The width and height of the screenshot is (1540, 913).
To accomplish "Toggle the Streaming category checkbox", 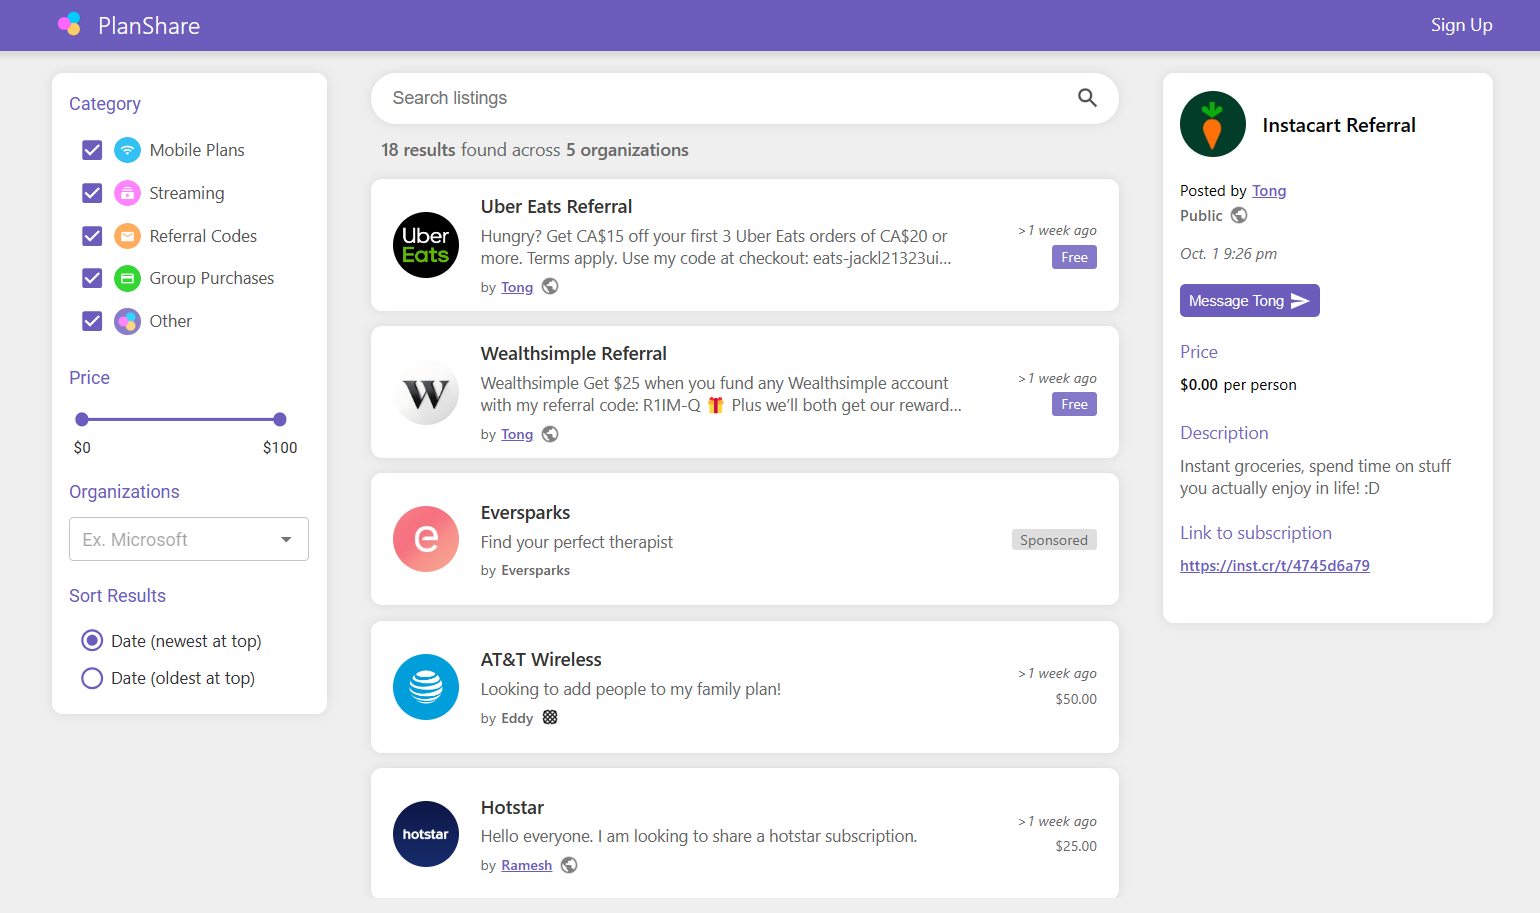I will tap(92, 193).
